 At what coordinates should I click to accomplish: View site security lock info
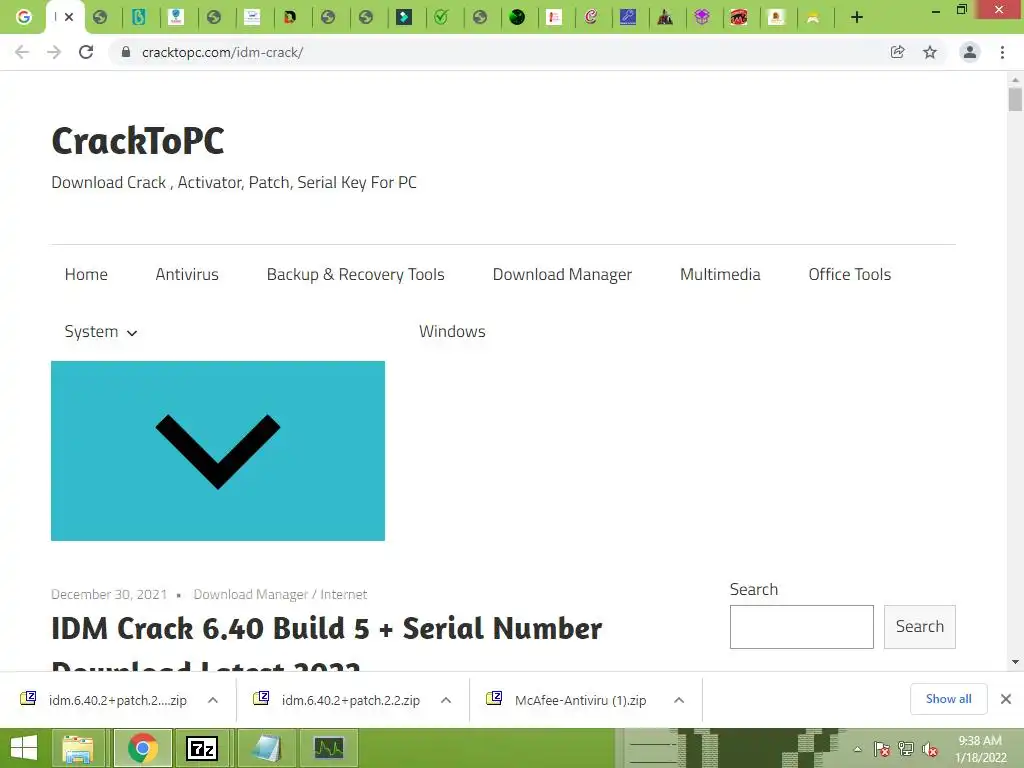click(126, 52)
